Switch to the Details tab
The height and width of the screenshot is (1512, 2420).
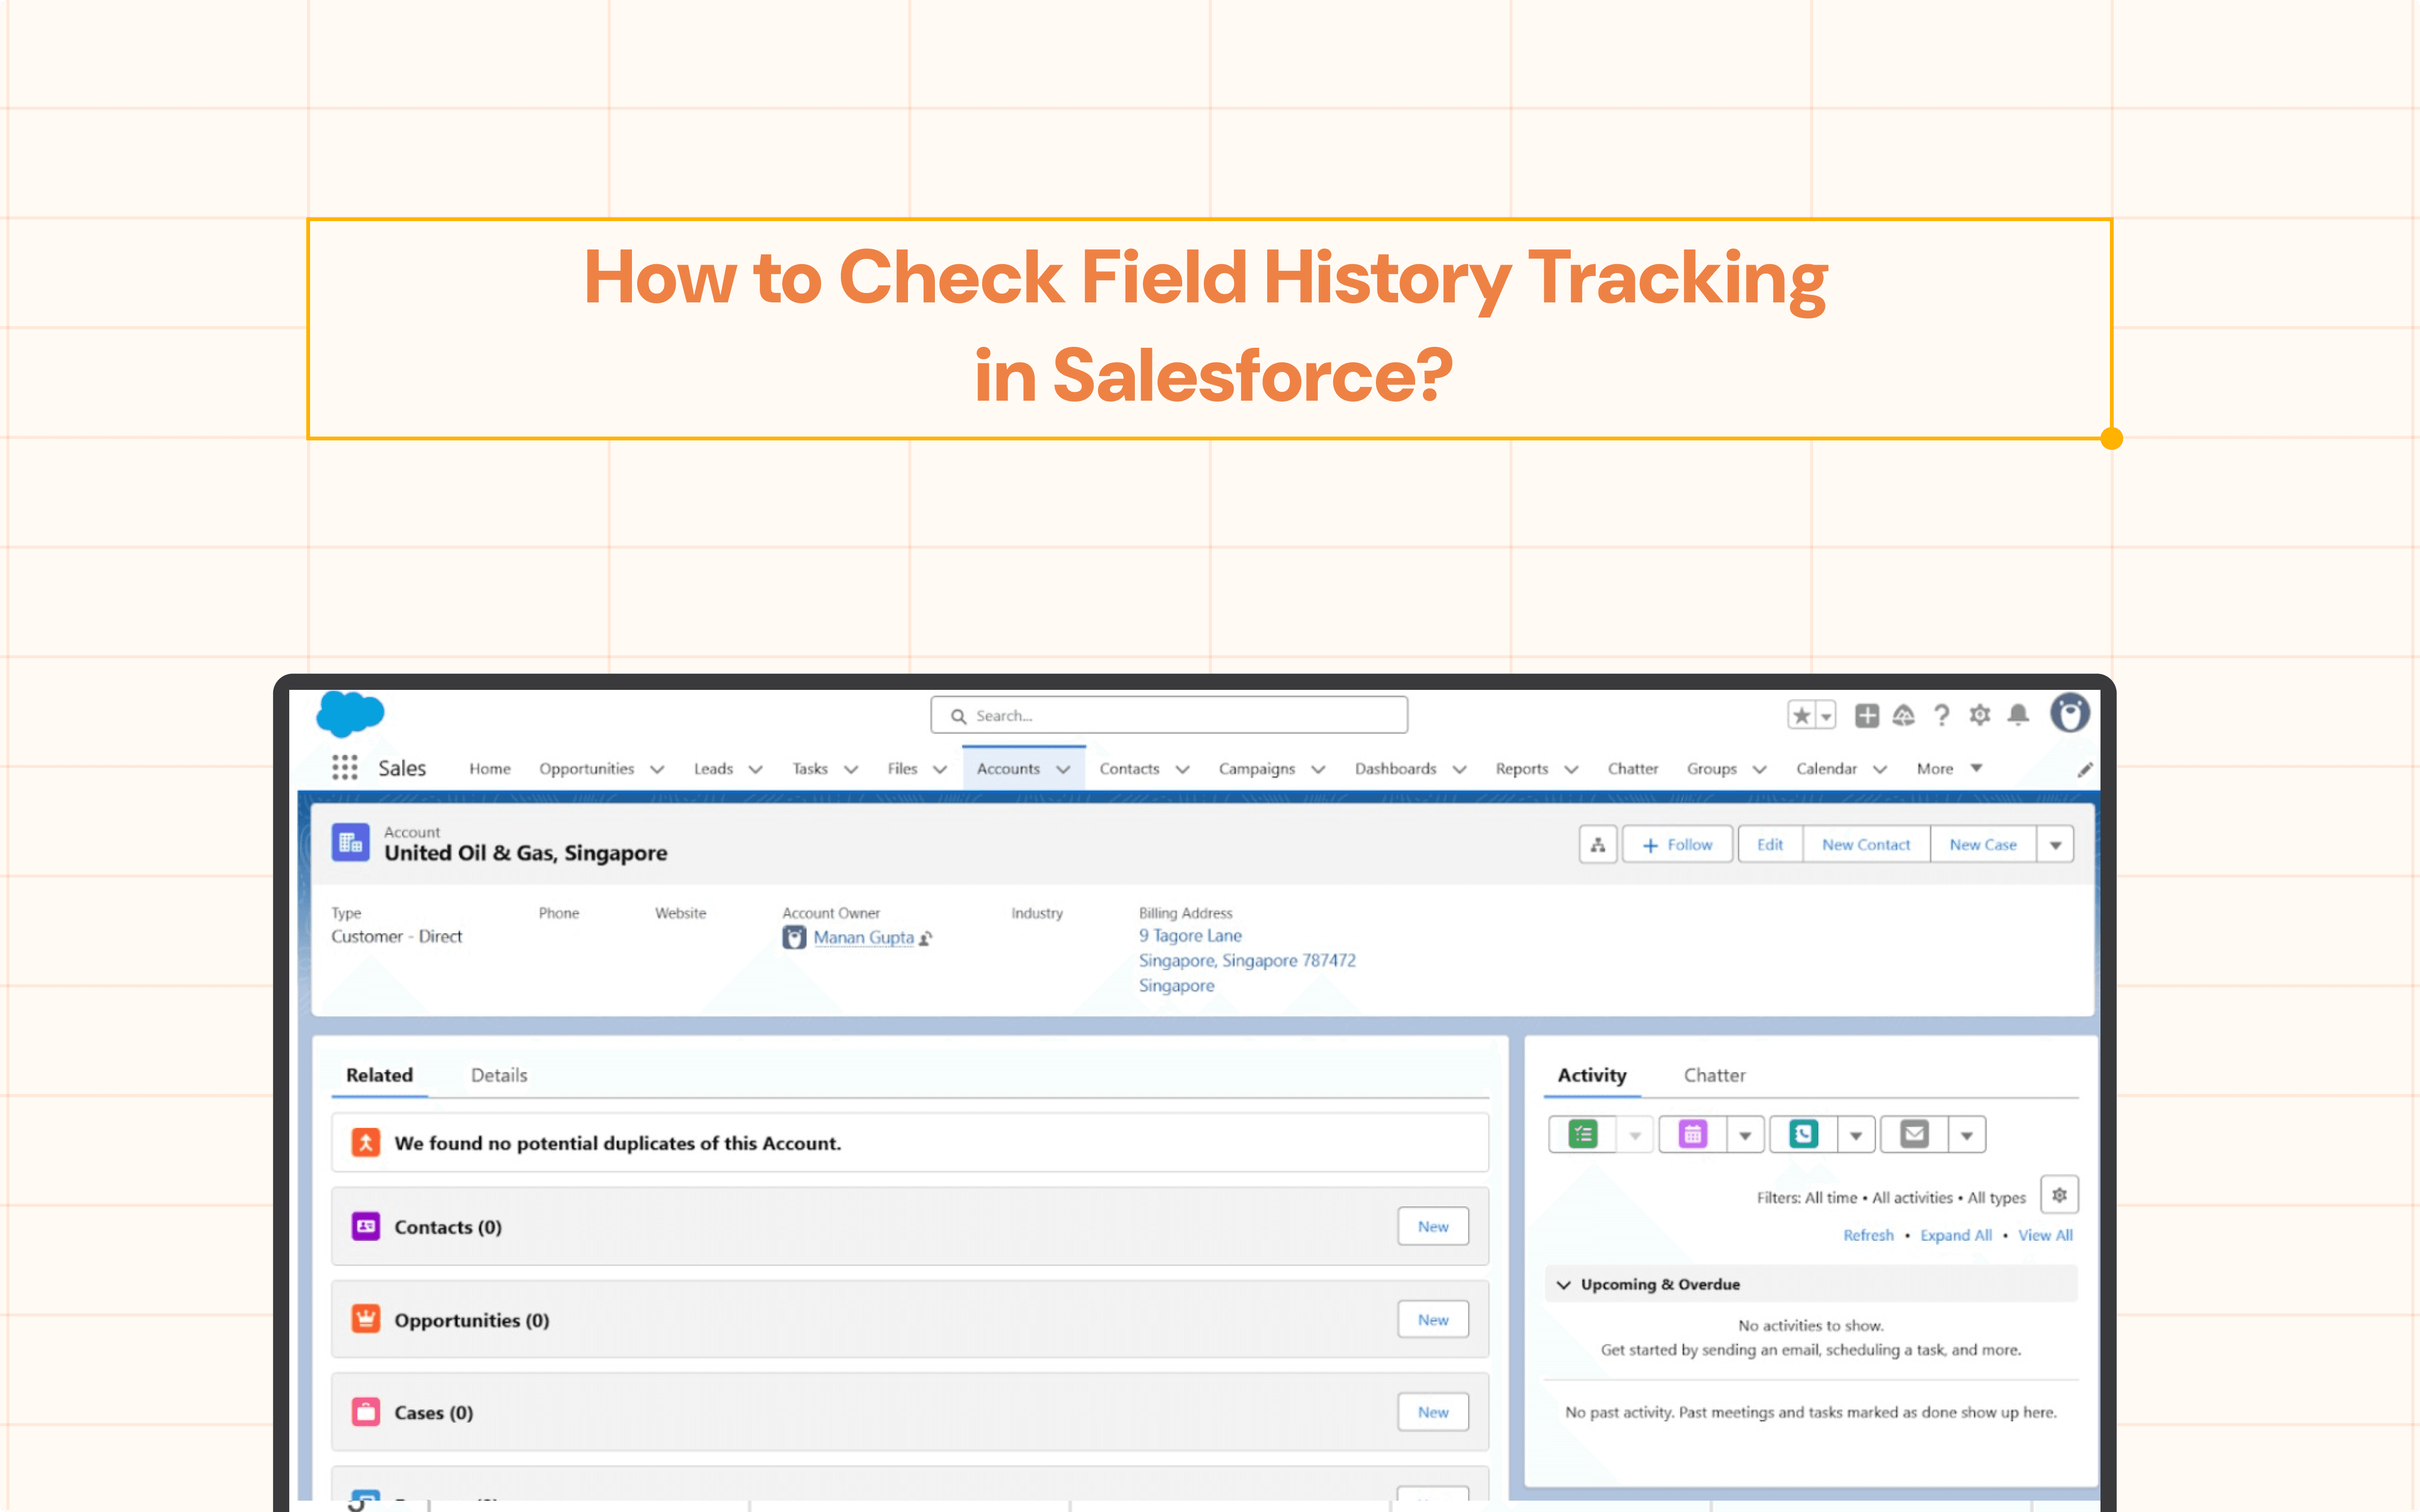click(499, 1075)
